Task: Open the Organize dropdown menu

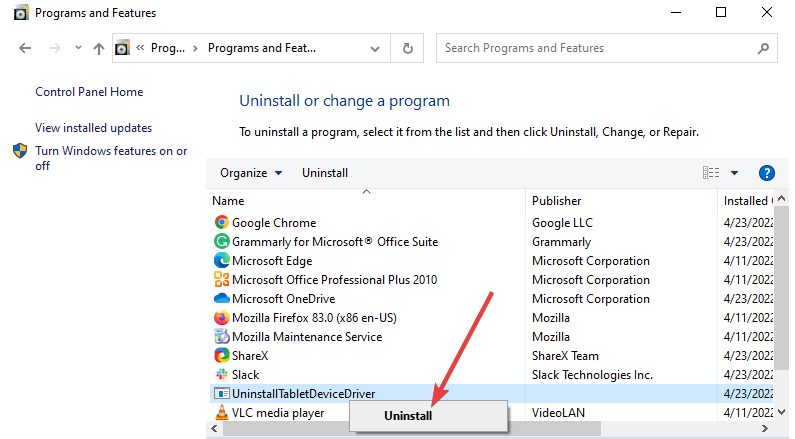Action: tap(251, 173)
